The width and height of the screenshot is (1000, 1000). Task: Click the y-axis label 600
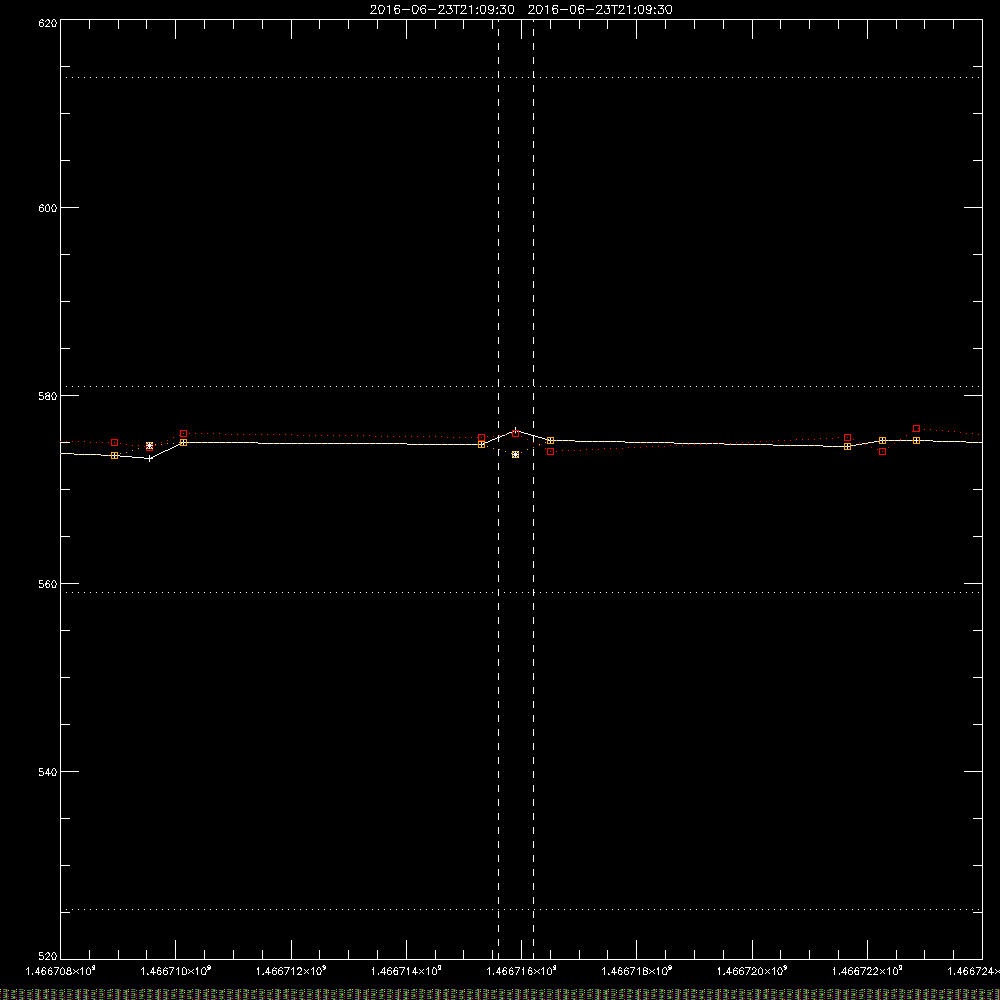point(48,208)
